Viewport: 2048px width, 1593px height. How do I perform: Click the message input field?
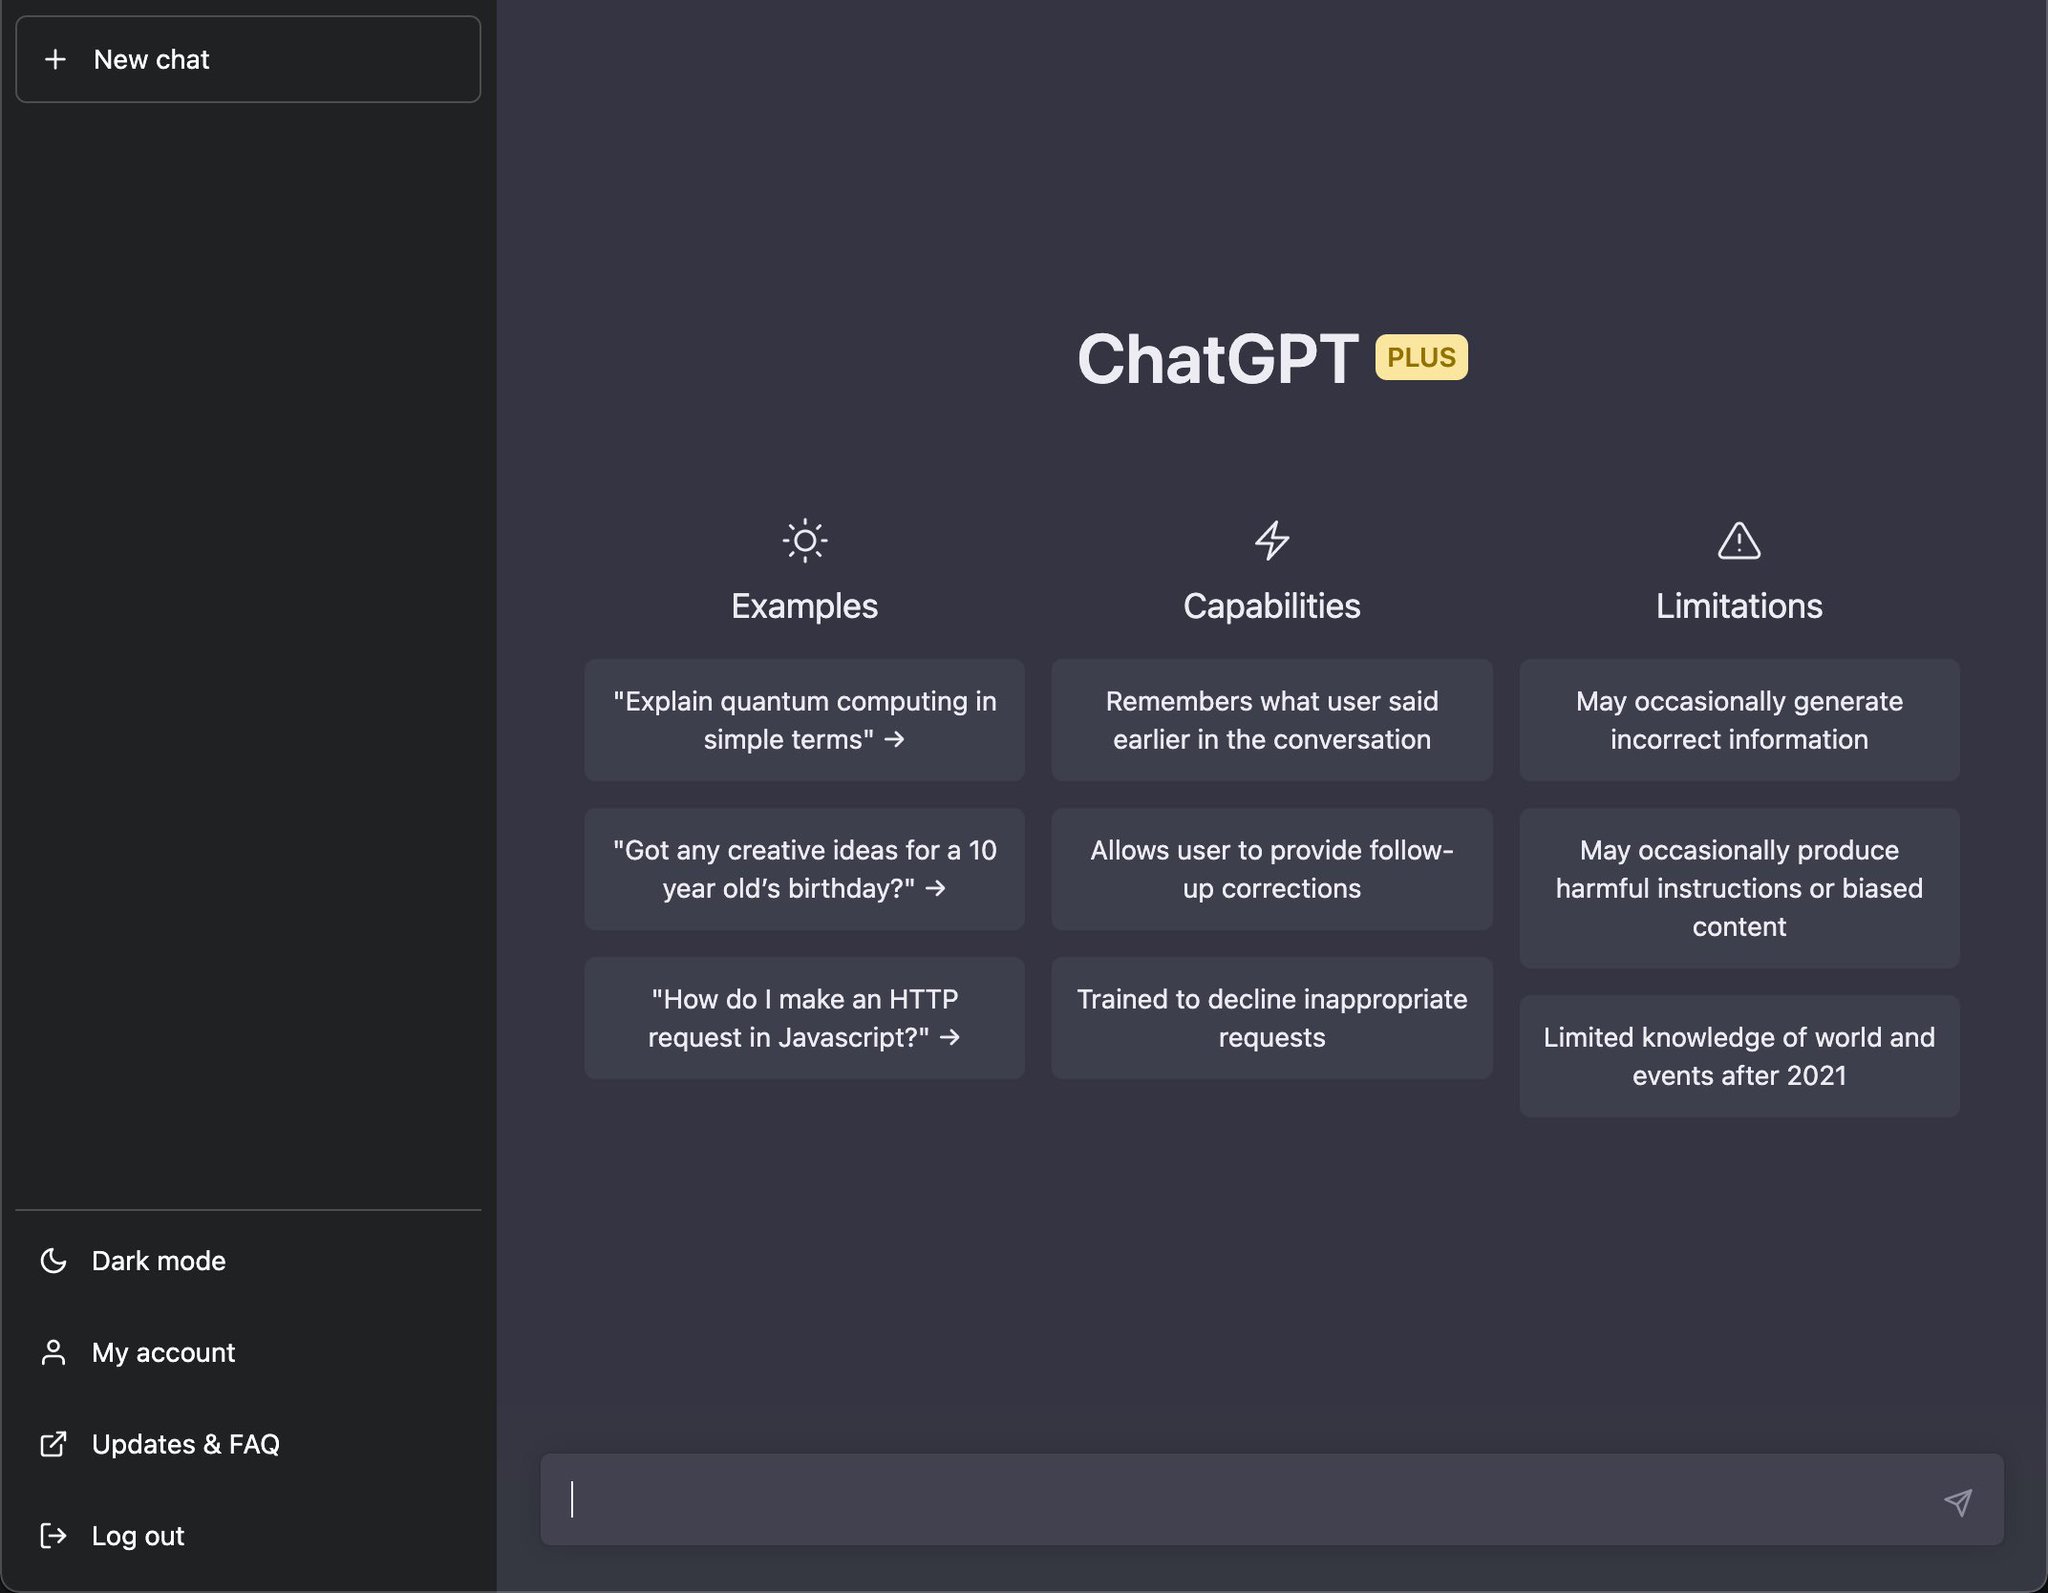coord(1200,1501)
